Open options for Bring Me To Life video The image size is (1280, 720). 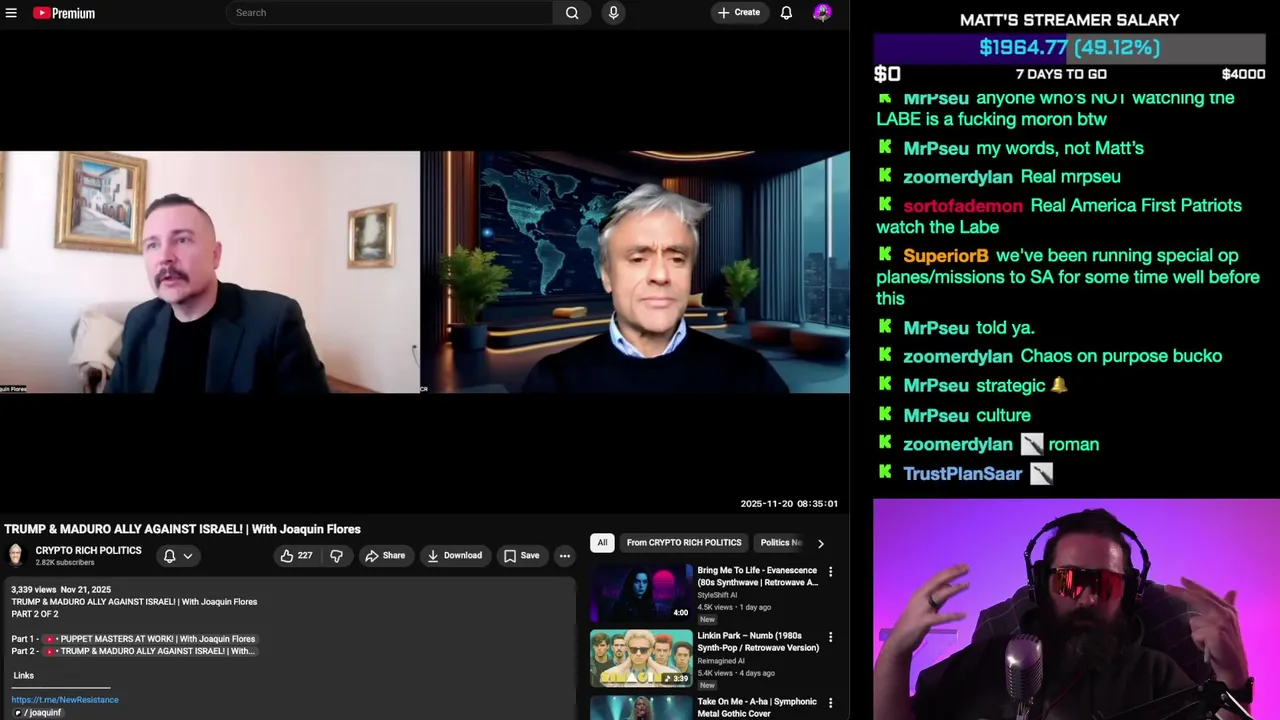tap(830, 572)
